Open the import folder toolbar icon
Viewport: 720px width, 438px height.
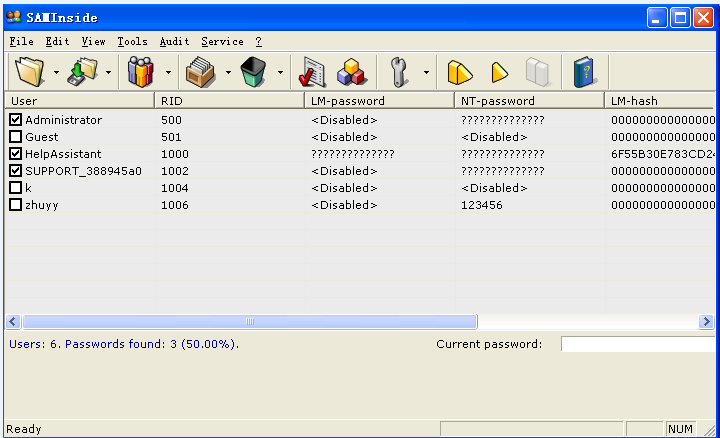[30, 72]
